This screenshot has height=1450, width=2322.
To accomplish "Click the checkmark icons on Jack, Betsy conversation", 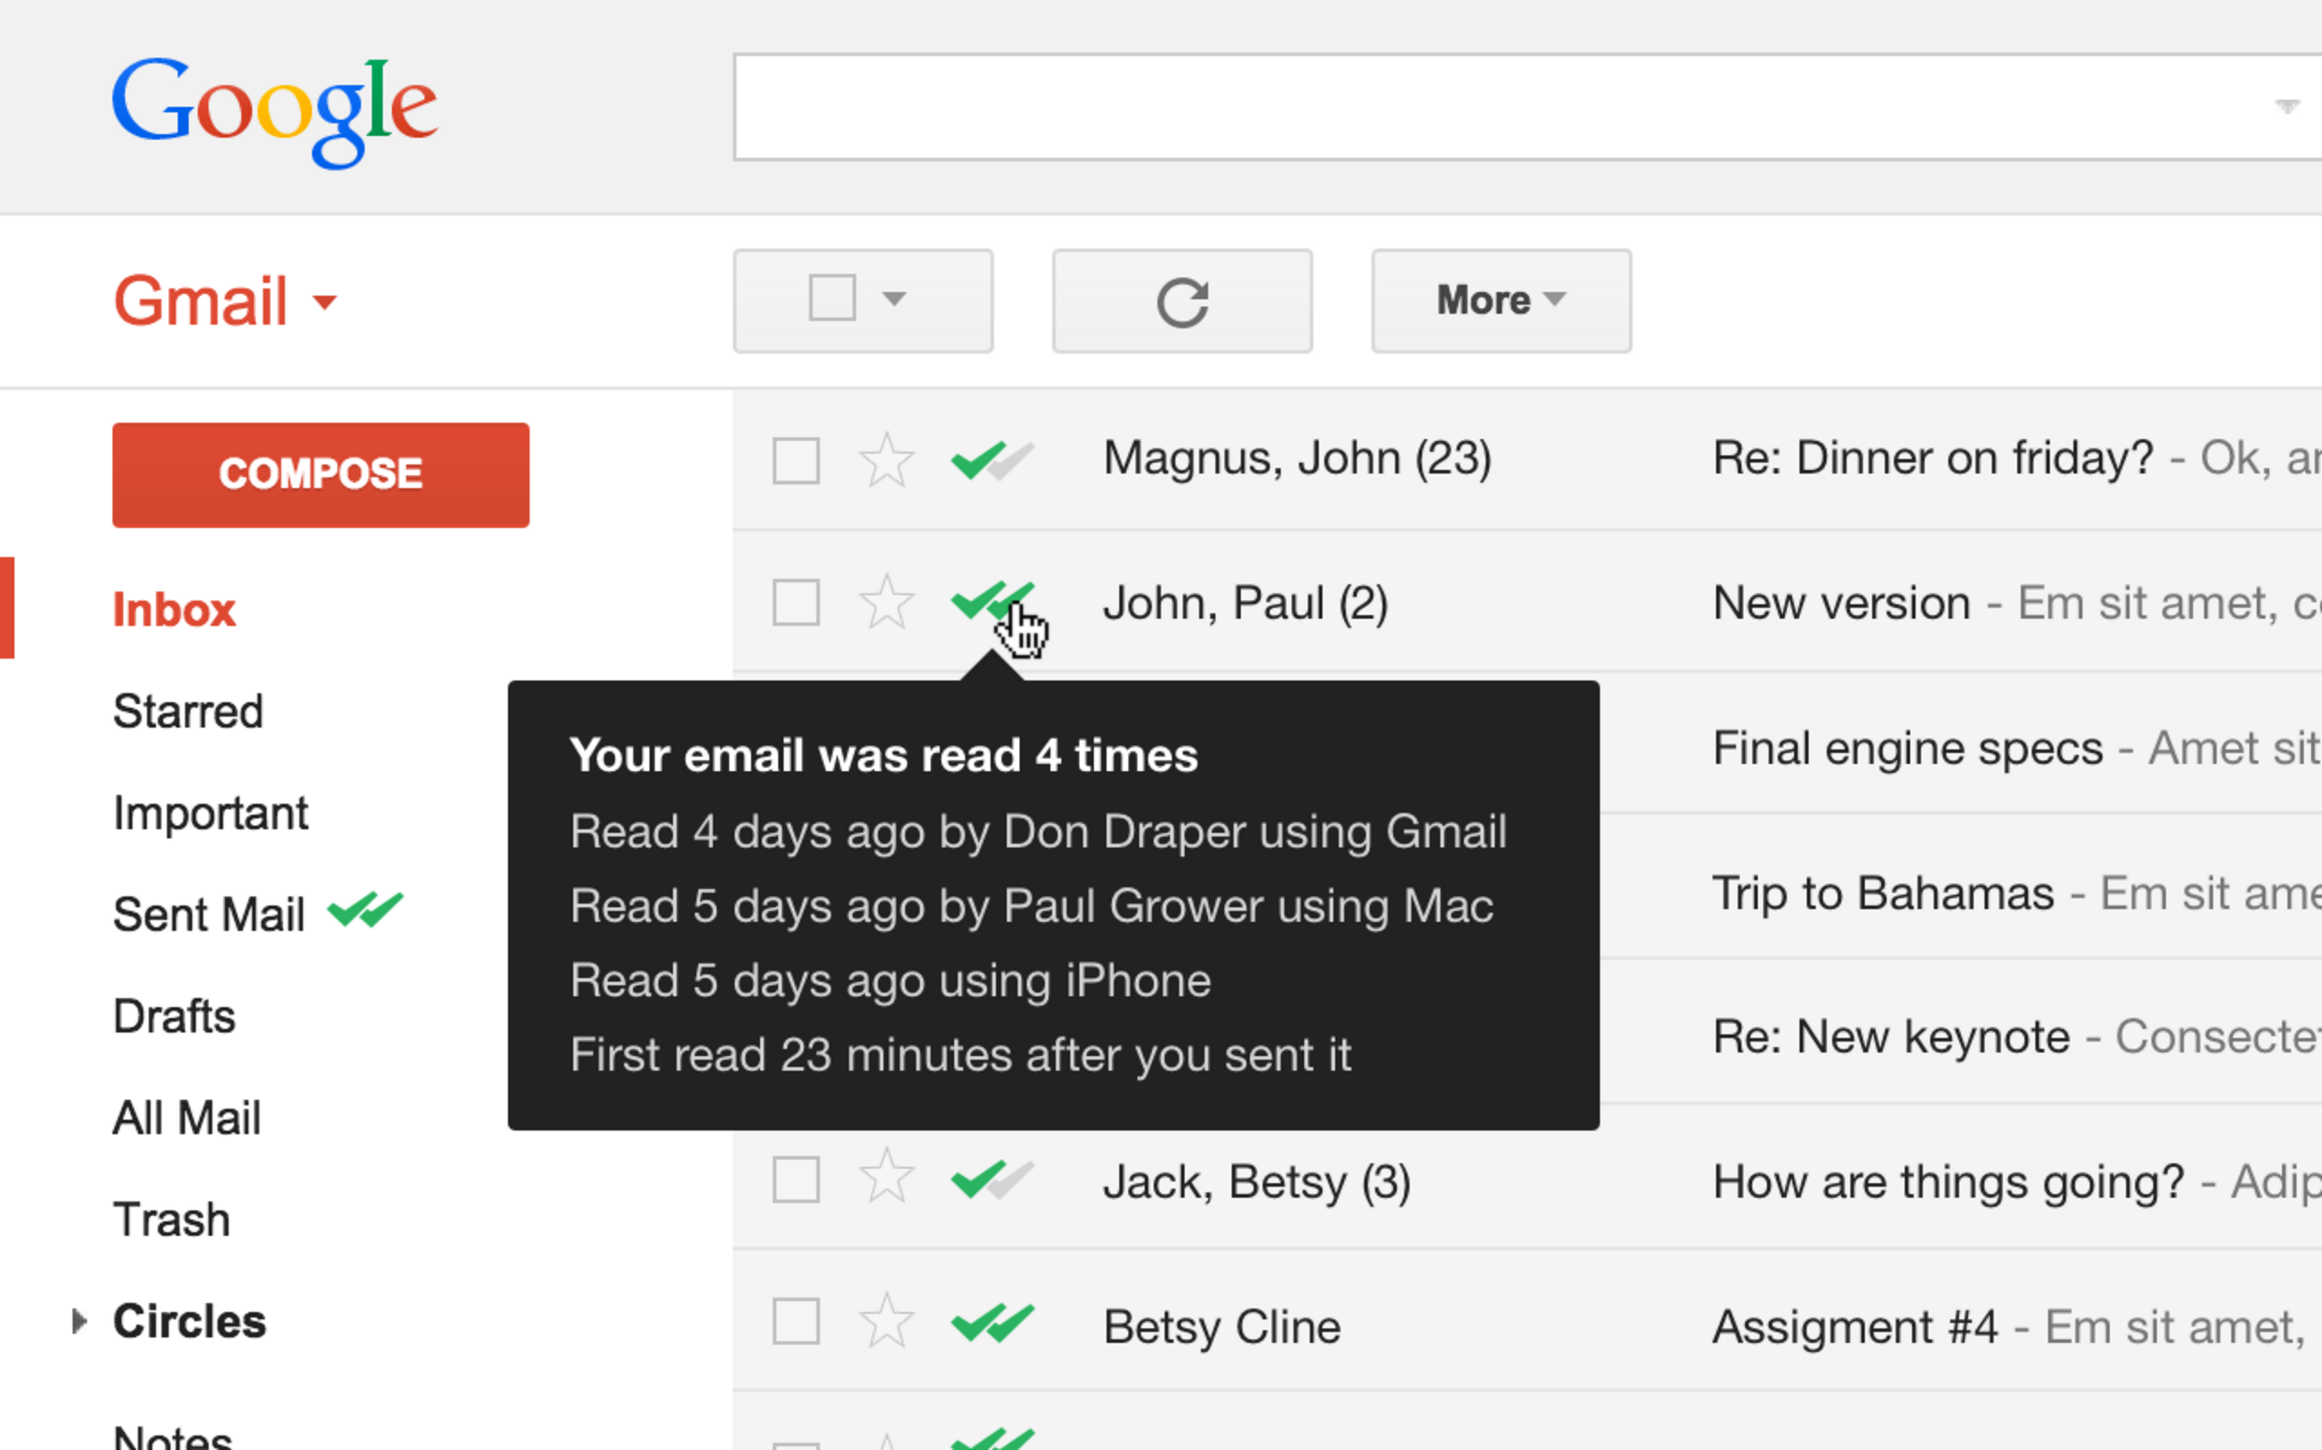I will 992,1180.
